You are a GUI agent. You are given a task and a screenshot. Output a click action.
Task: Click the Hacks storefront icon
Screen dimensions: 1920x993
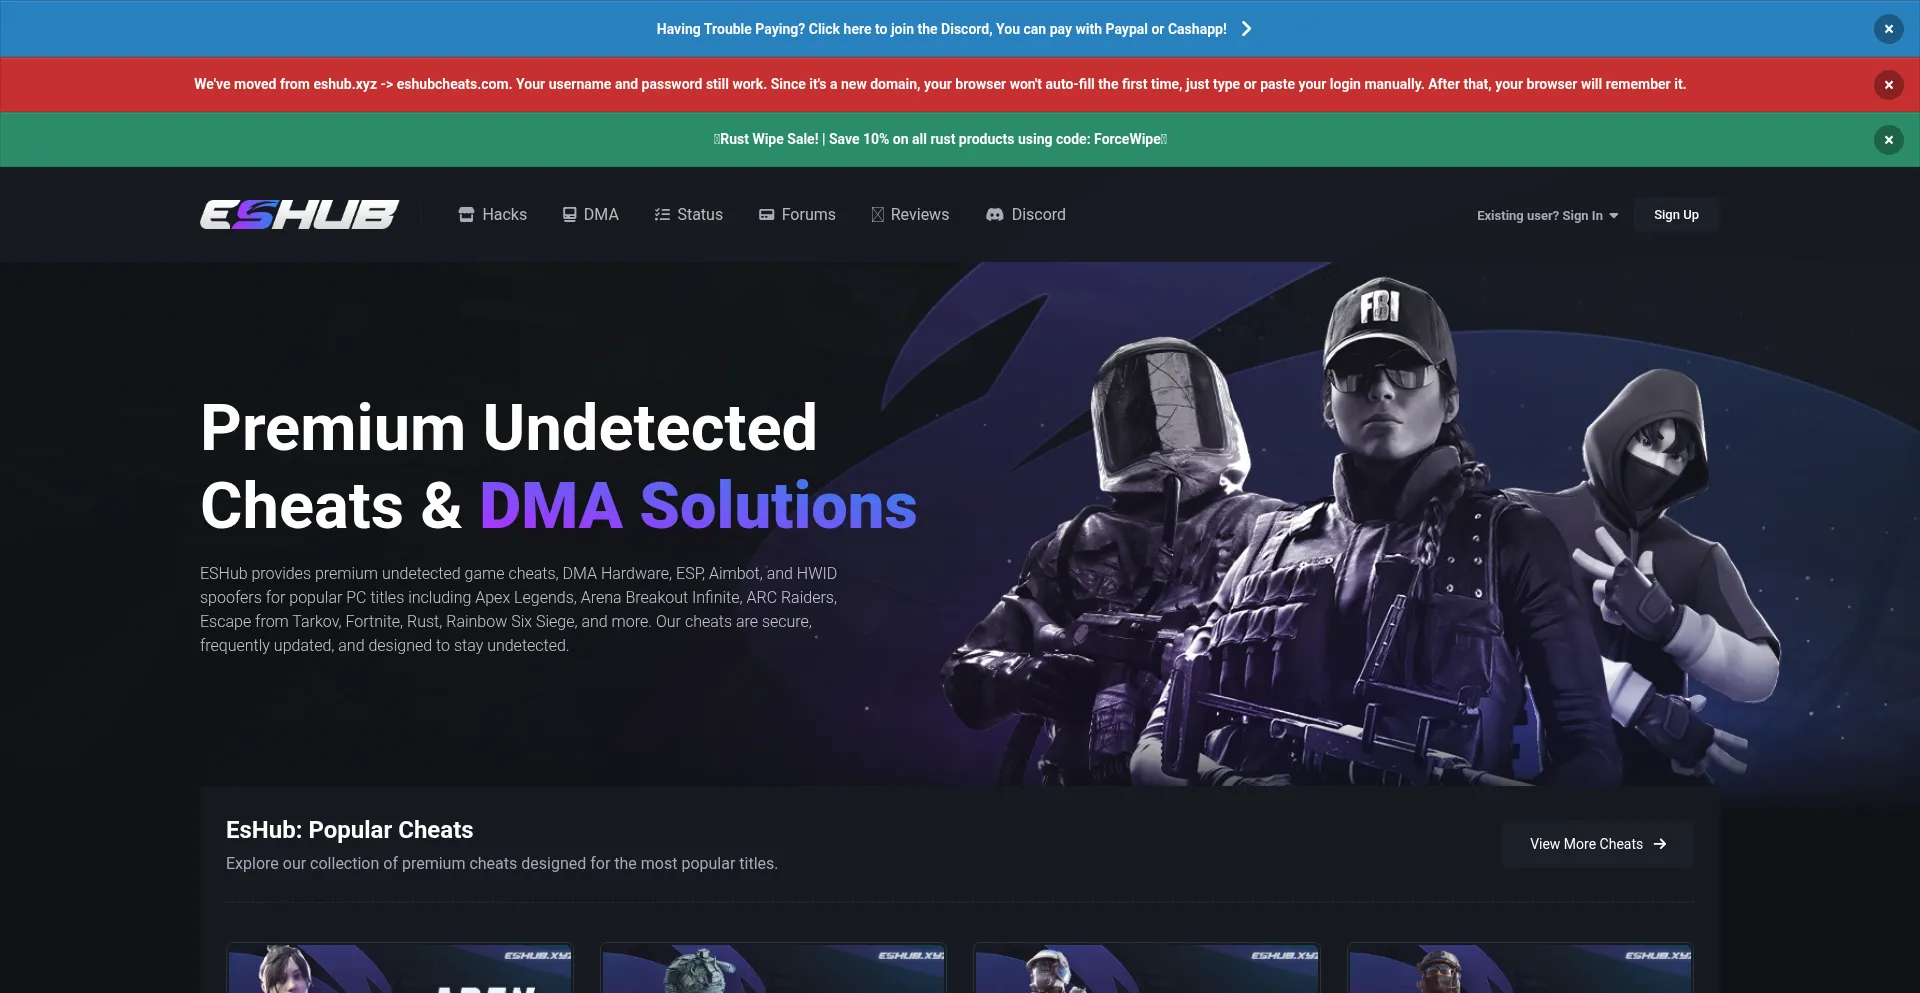click(x=466, y=215)
